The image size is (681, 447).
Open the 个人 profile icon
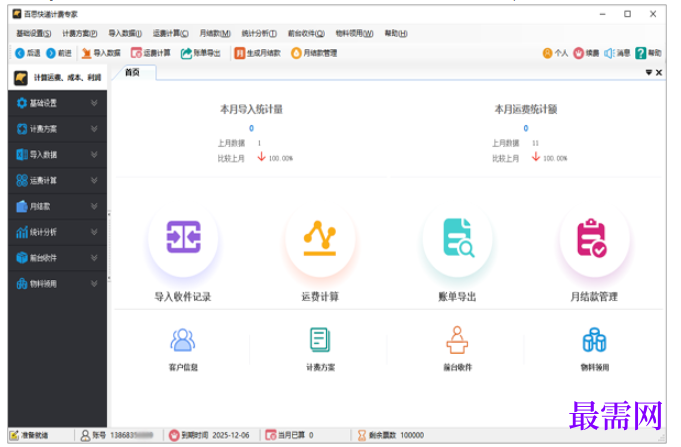pos(548,53)
